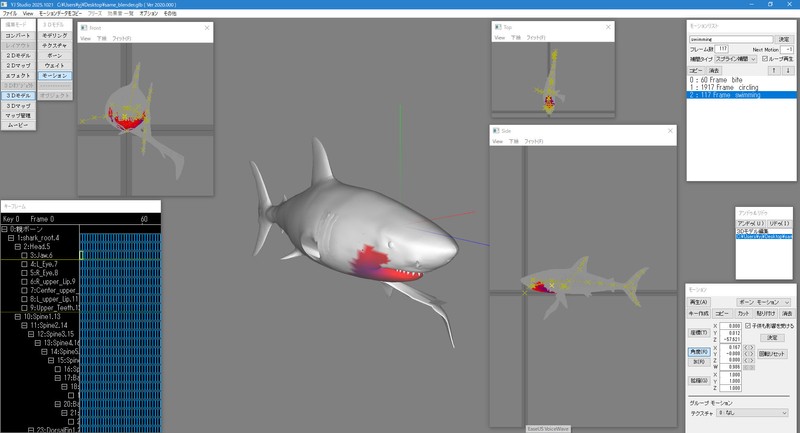Move selected motion down with the ↓ arrow
The image size is (800, 433).
(x=787, y=71)
